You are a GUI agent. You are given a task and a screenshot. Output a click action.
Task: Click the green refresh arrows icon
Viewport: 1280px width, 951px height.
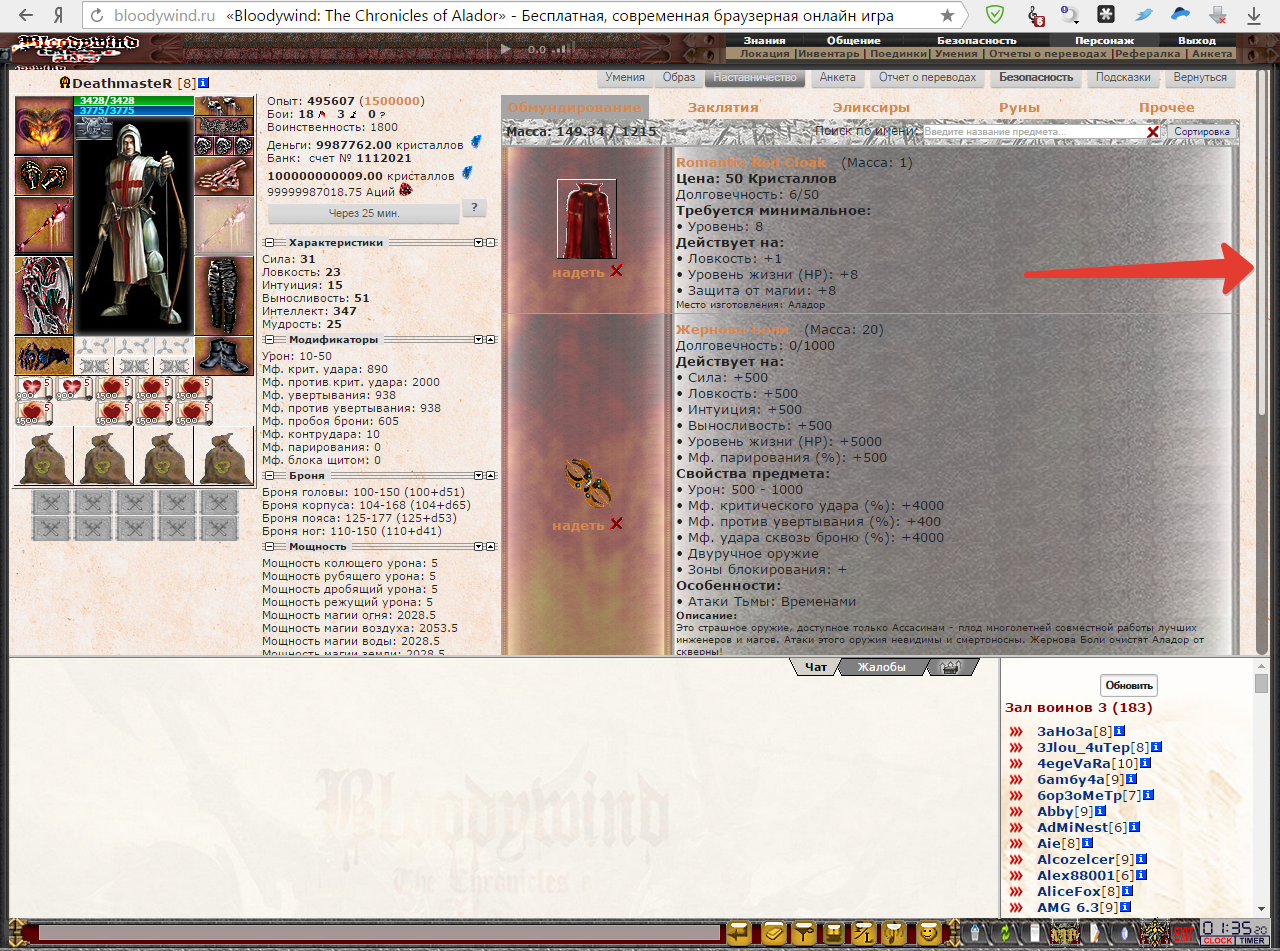(x=1007, y=934)
